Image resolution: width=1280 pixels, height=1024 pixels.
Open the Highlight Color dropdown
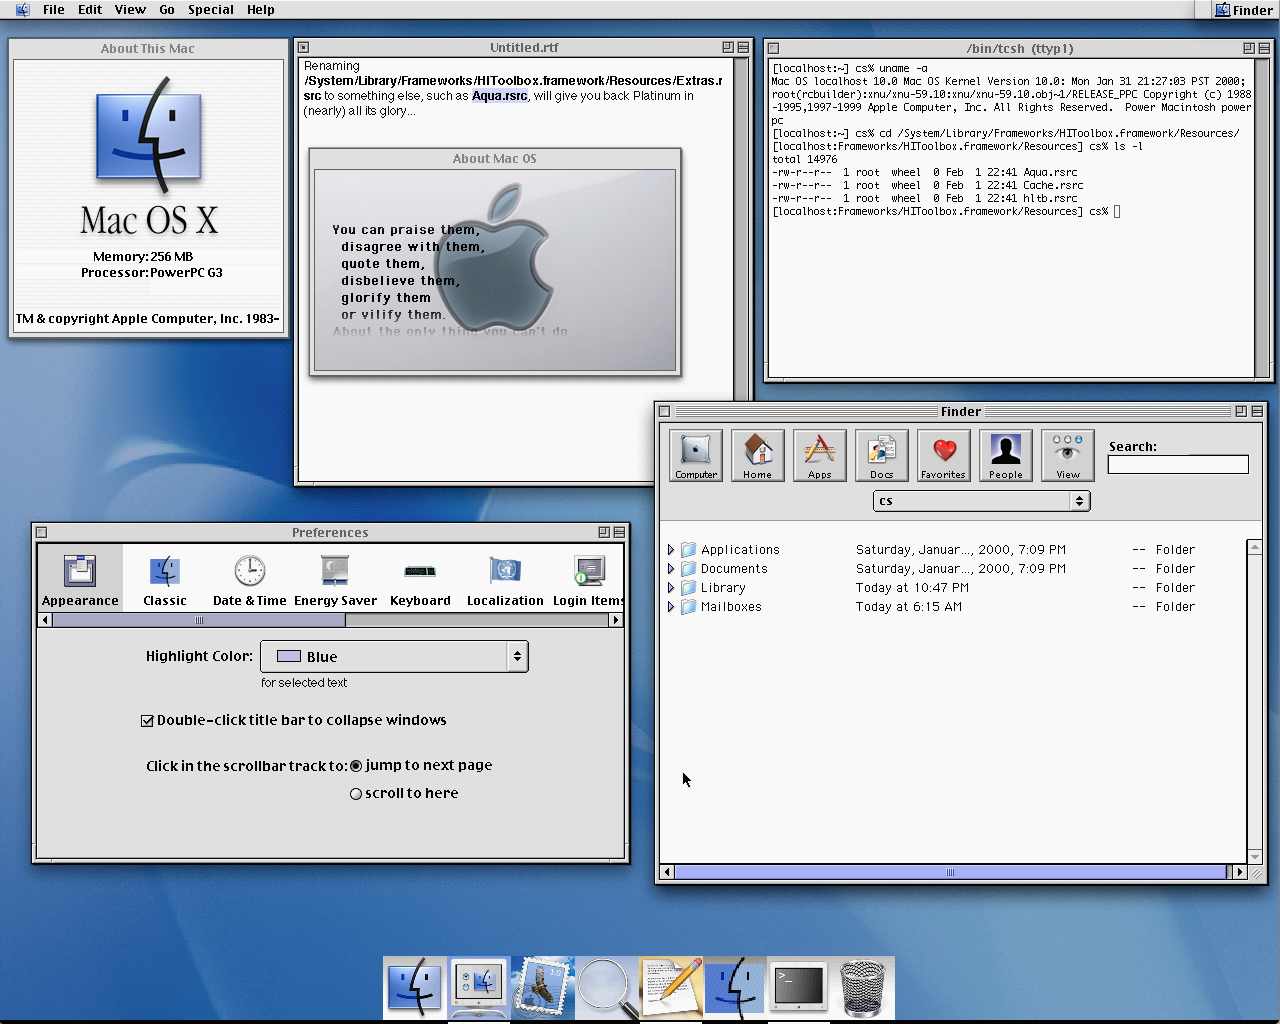tap(394, 656)
